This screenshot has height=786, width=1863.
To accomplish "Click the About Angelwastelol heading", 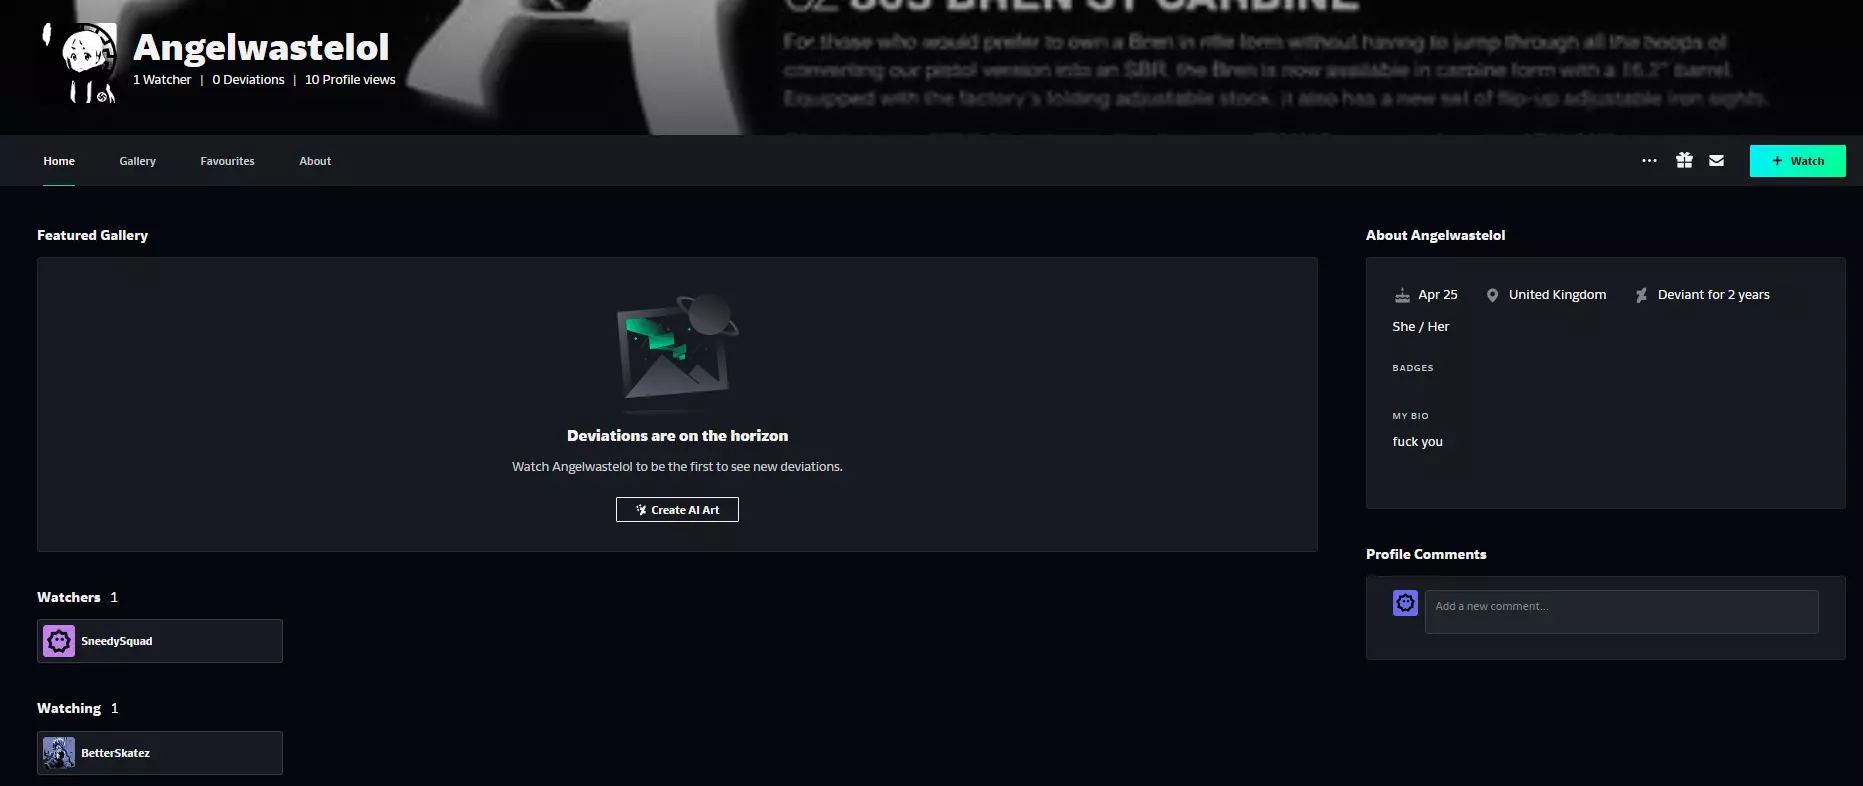I will tap(1435, 235).
